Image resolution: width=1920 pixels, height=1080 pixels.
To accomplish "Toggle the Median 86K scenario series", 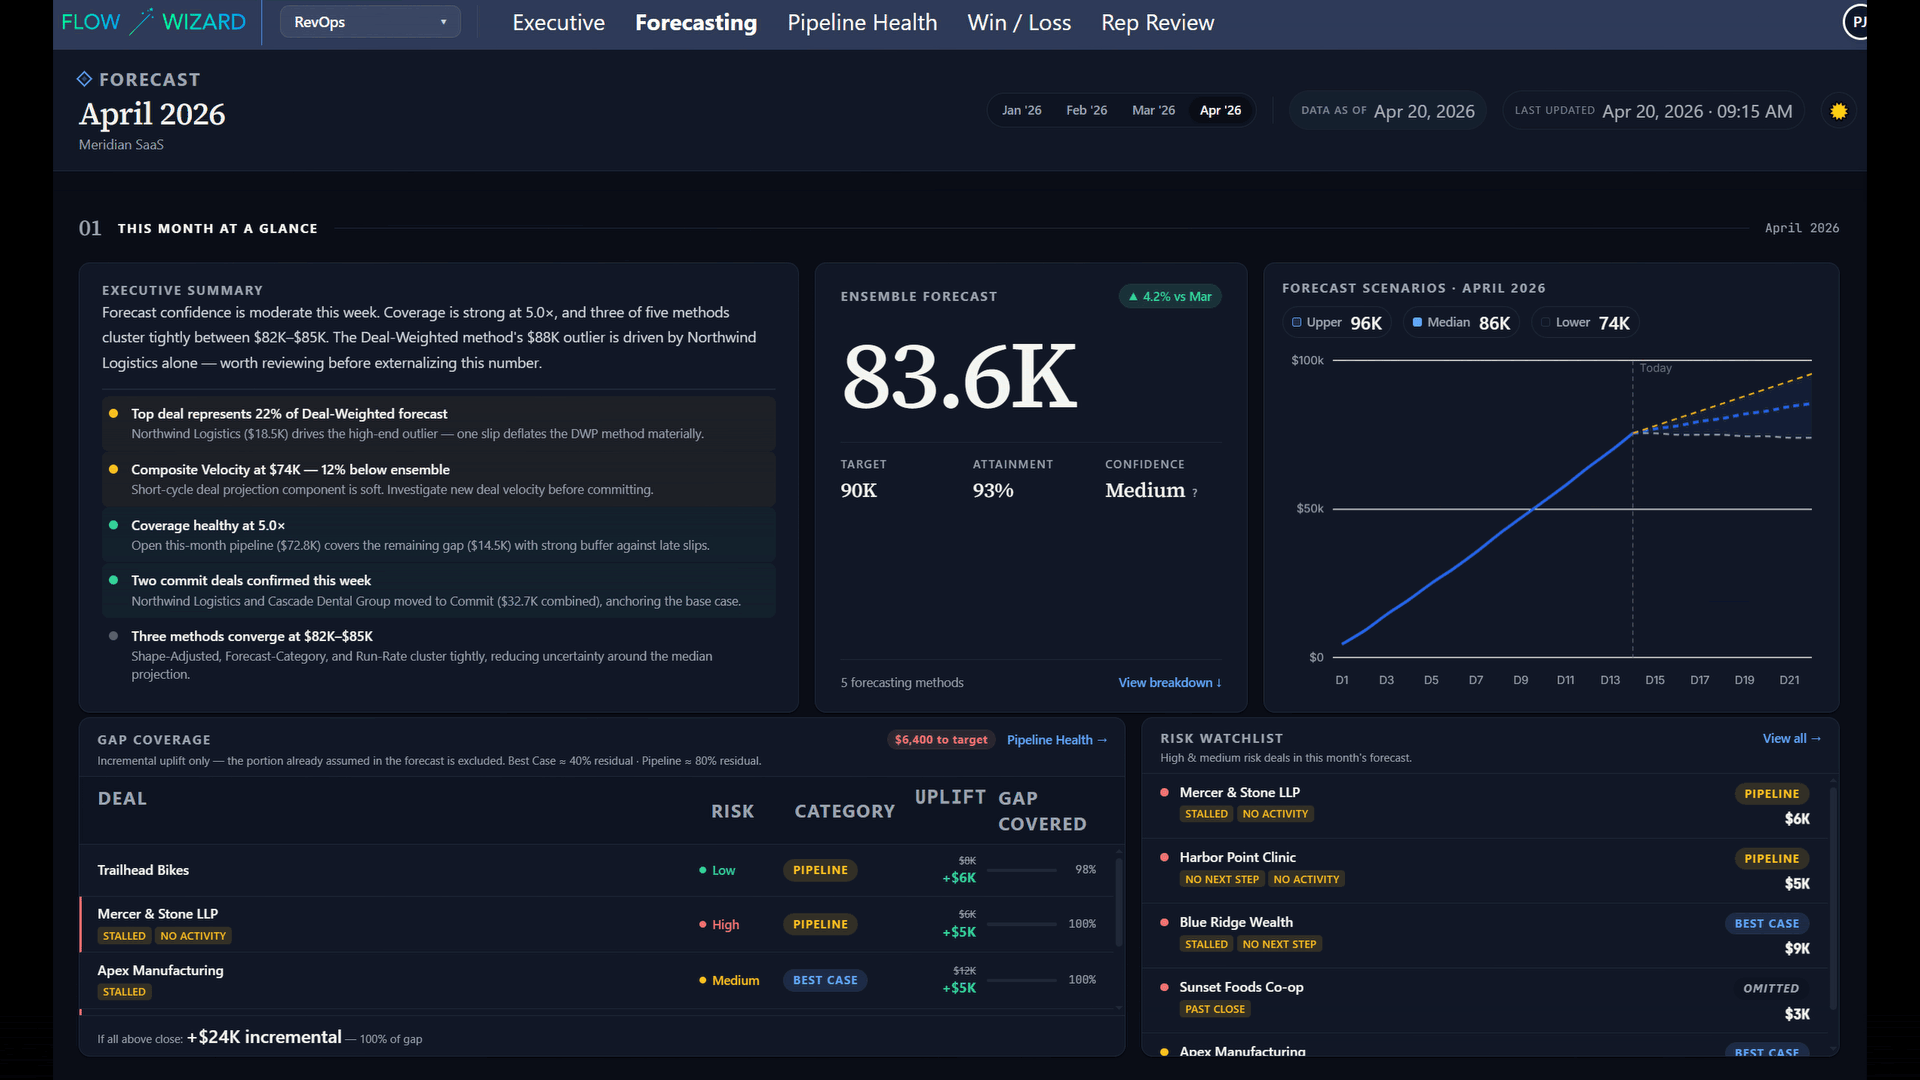I will pyautogui.click(x=1461, y=322).
